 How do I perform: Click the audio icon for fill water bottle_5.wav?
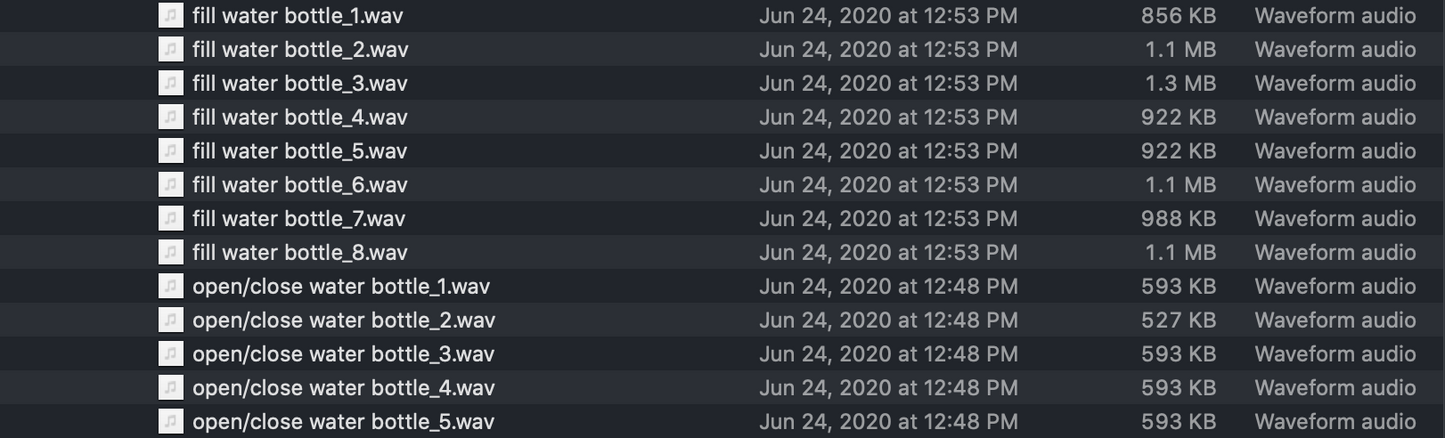(x=171, y=151)
